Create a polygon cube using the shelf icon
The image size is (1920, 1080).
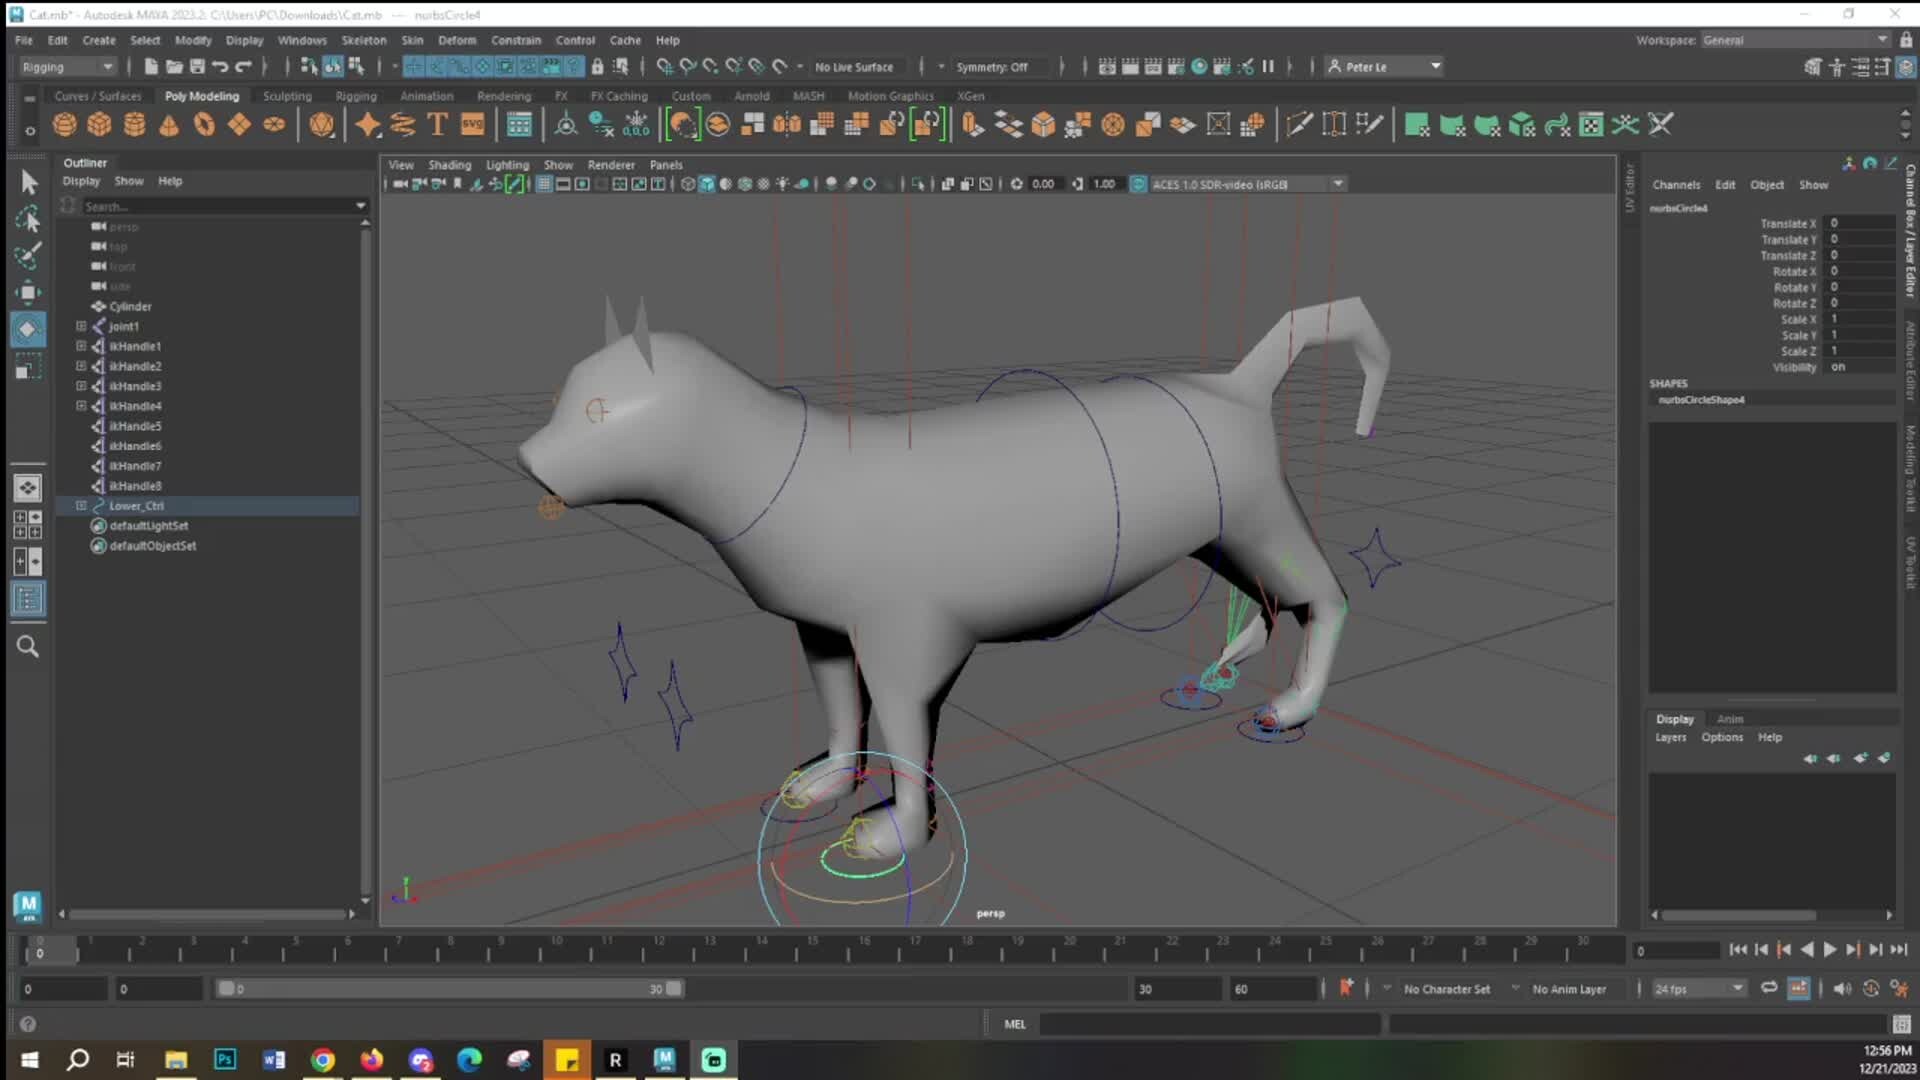pyautogui.click(x=99, y=124)
